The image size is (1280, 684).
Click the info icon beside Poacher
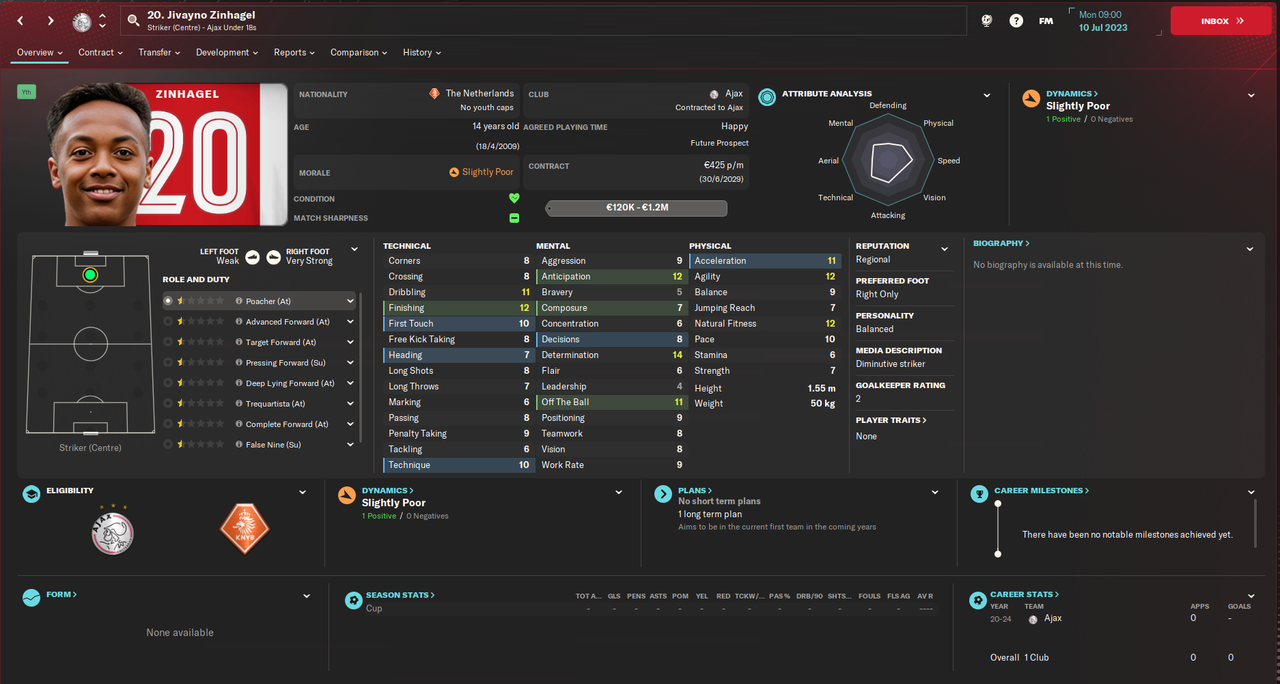coord(239,301)
